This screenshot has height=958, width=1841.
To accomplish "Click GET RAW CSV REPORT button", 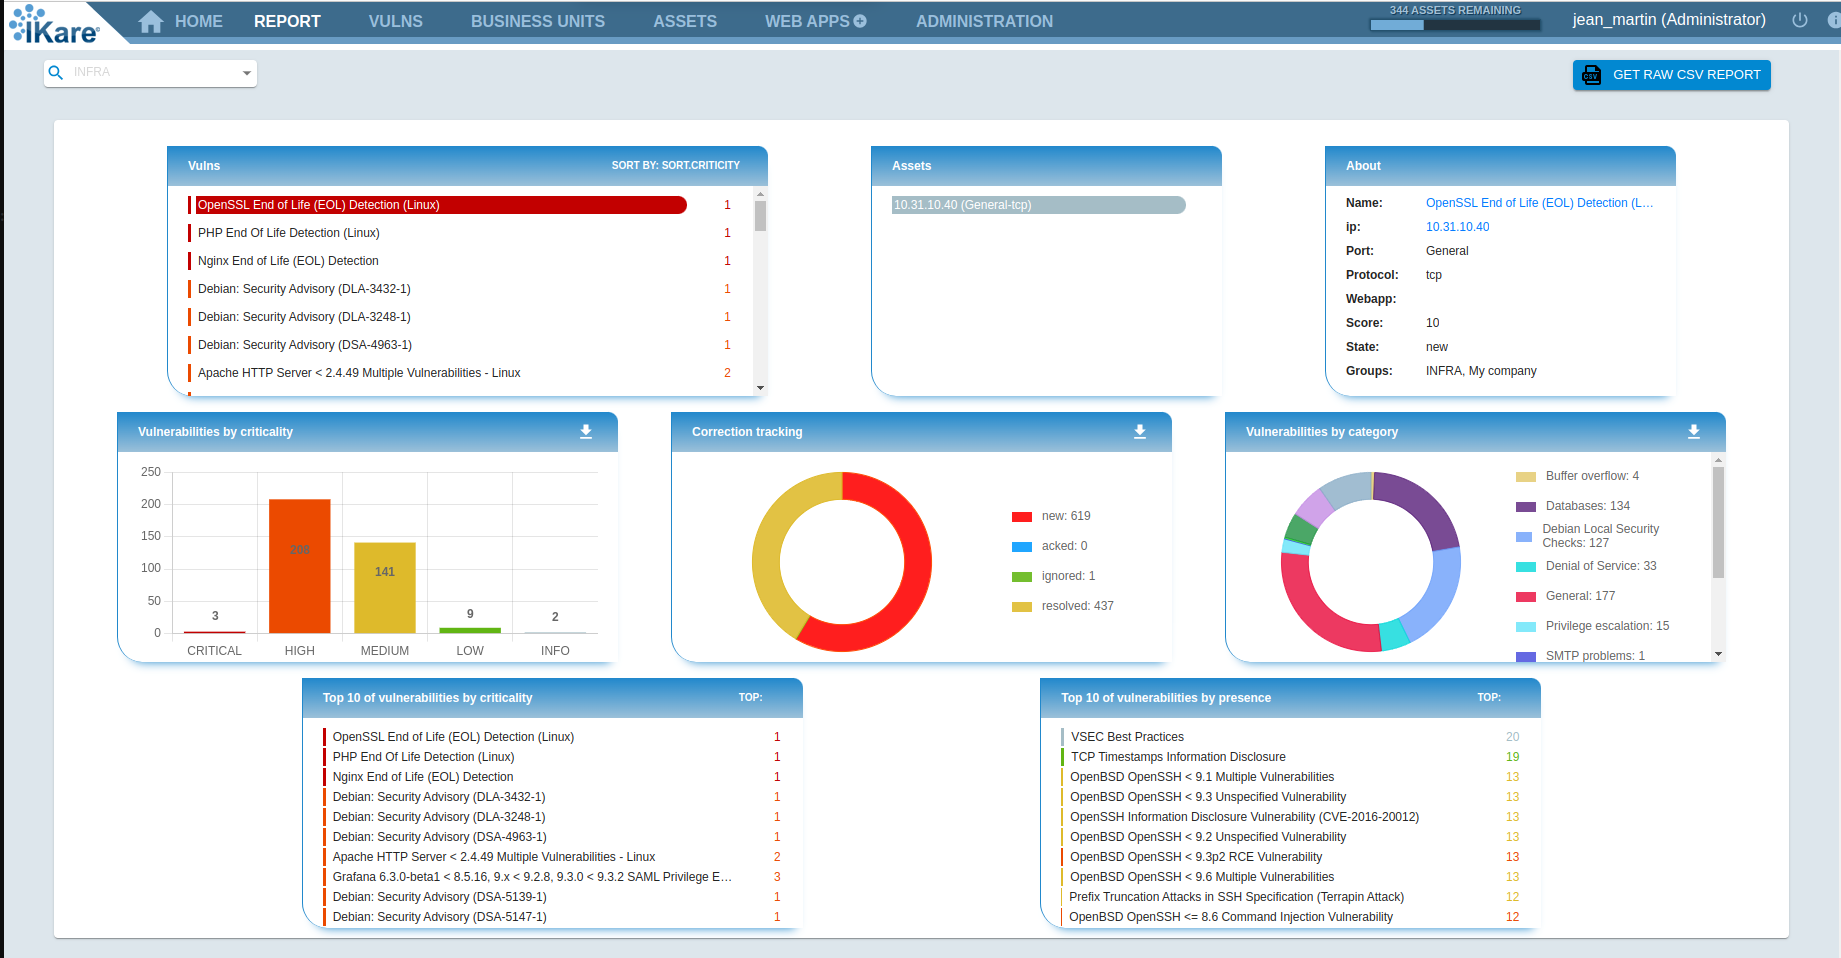I will (x=1671, y=75).
